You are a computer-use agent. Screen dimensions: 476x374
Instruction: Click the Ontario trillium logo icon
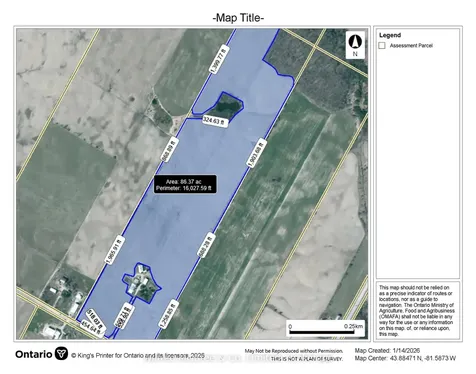click(61, 353)
